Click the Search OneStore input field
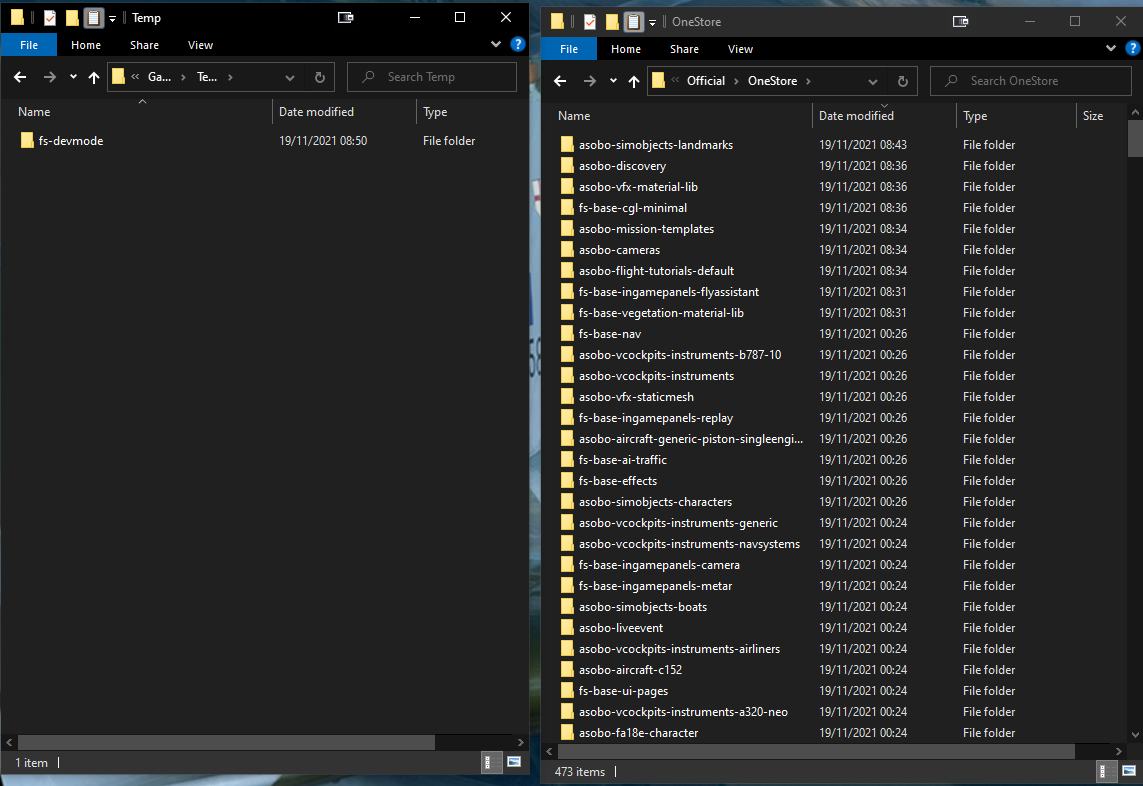This screenshot has width=1143, height=786. coord(1030,80)
